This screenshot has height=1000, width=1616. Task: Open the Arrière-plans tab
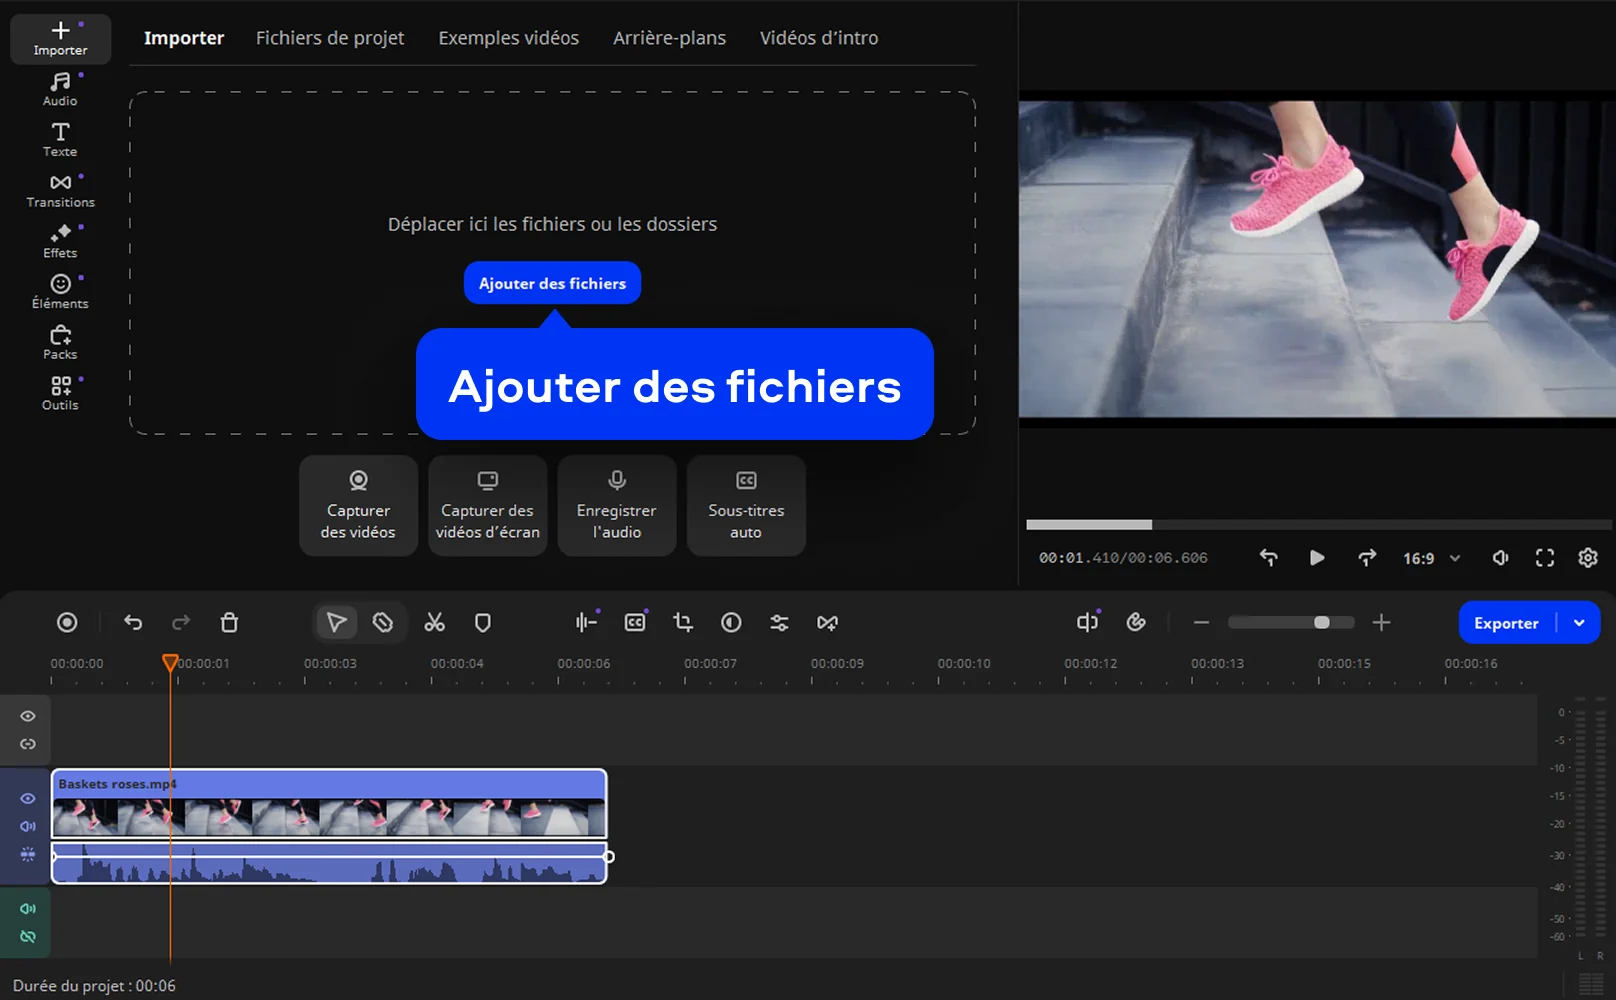pos(669,38)
